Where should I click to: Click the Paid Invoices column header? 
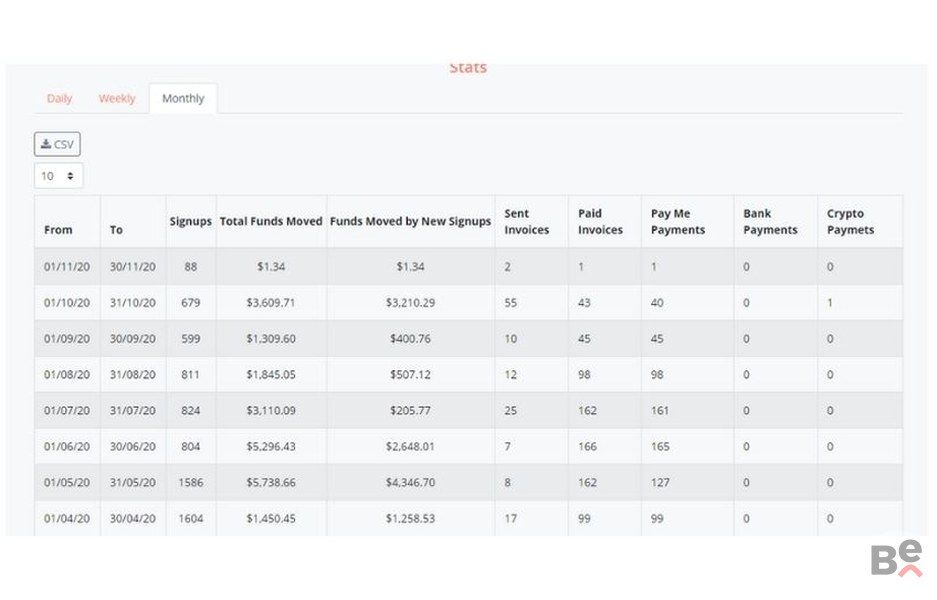click(600, 222)
